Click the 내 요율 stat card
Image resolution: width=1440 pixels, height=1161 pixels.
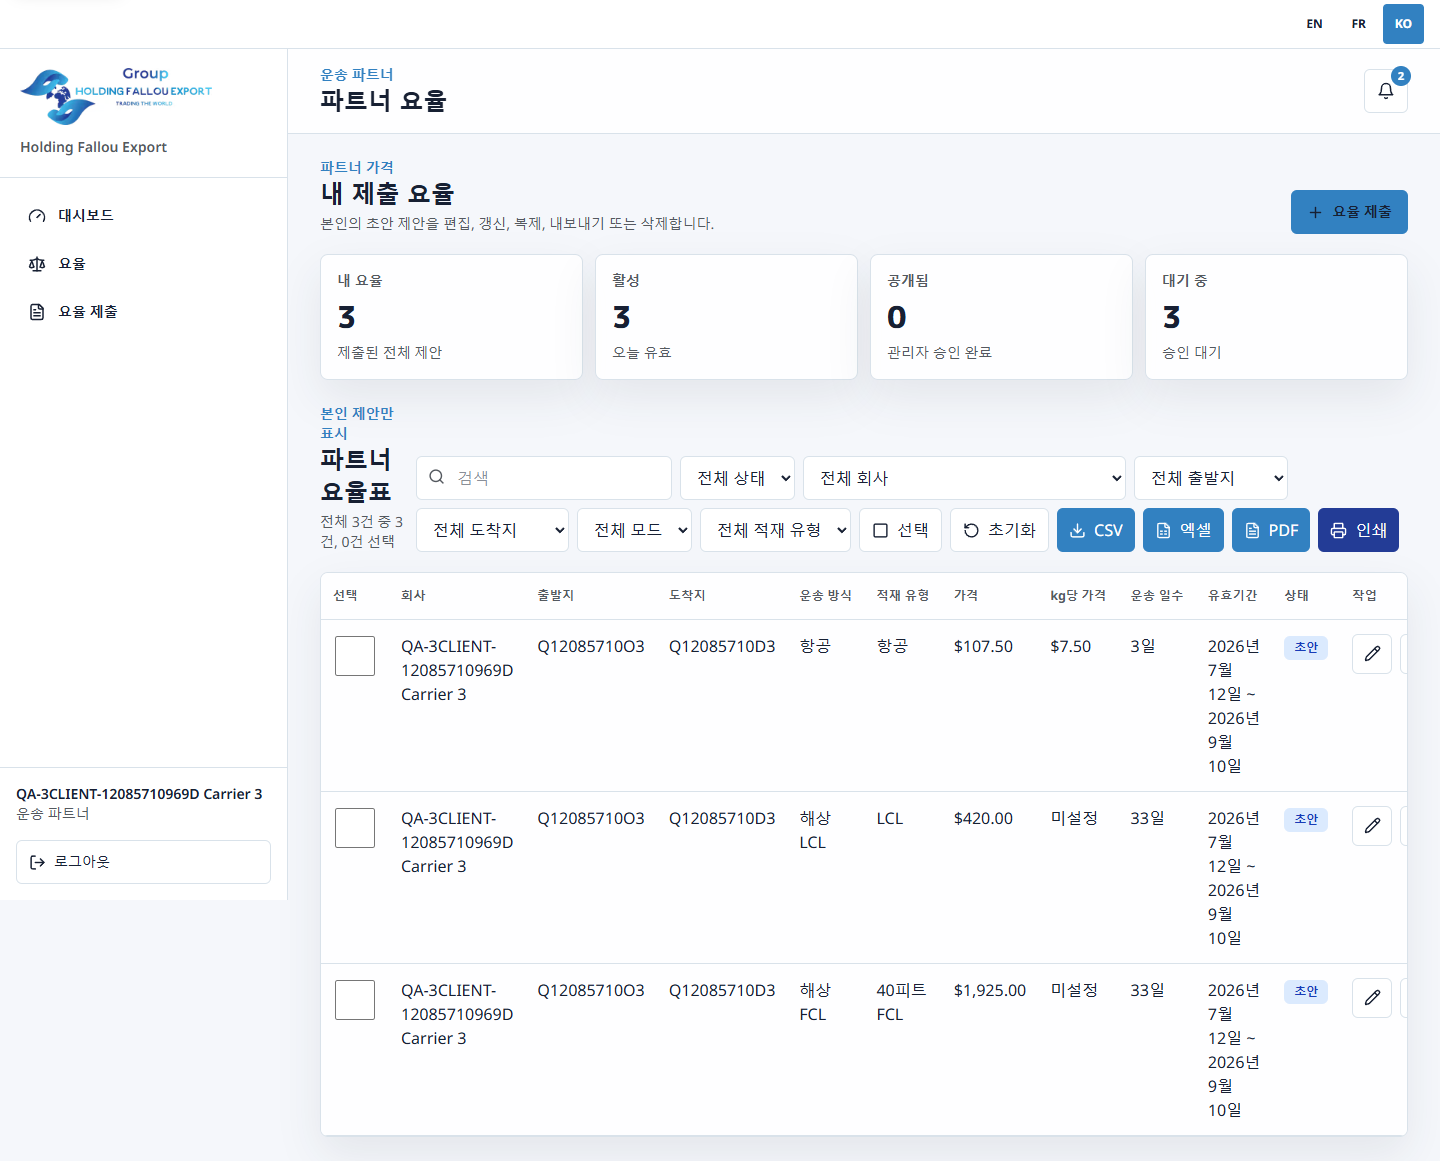(451, 317)
